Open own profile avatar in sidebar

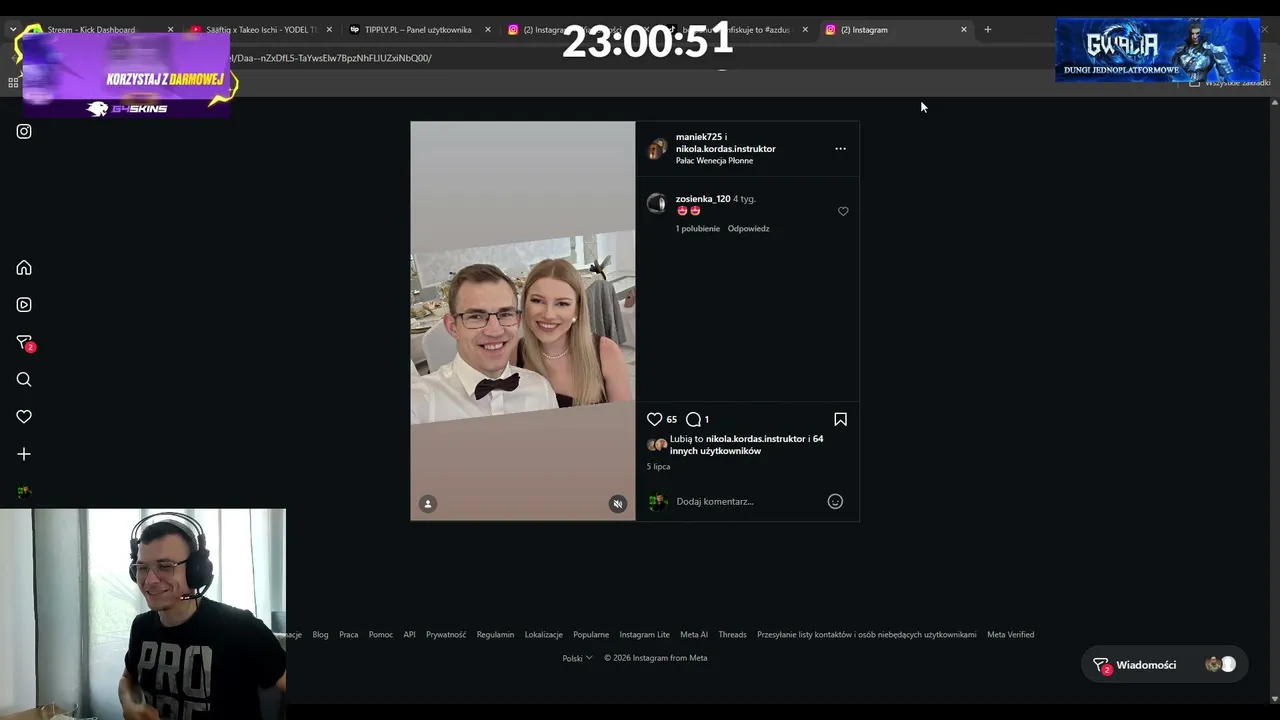[x=24, y=491]
